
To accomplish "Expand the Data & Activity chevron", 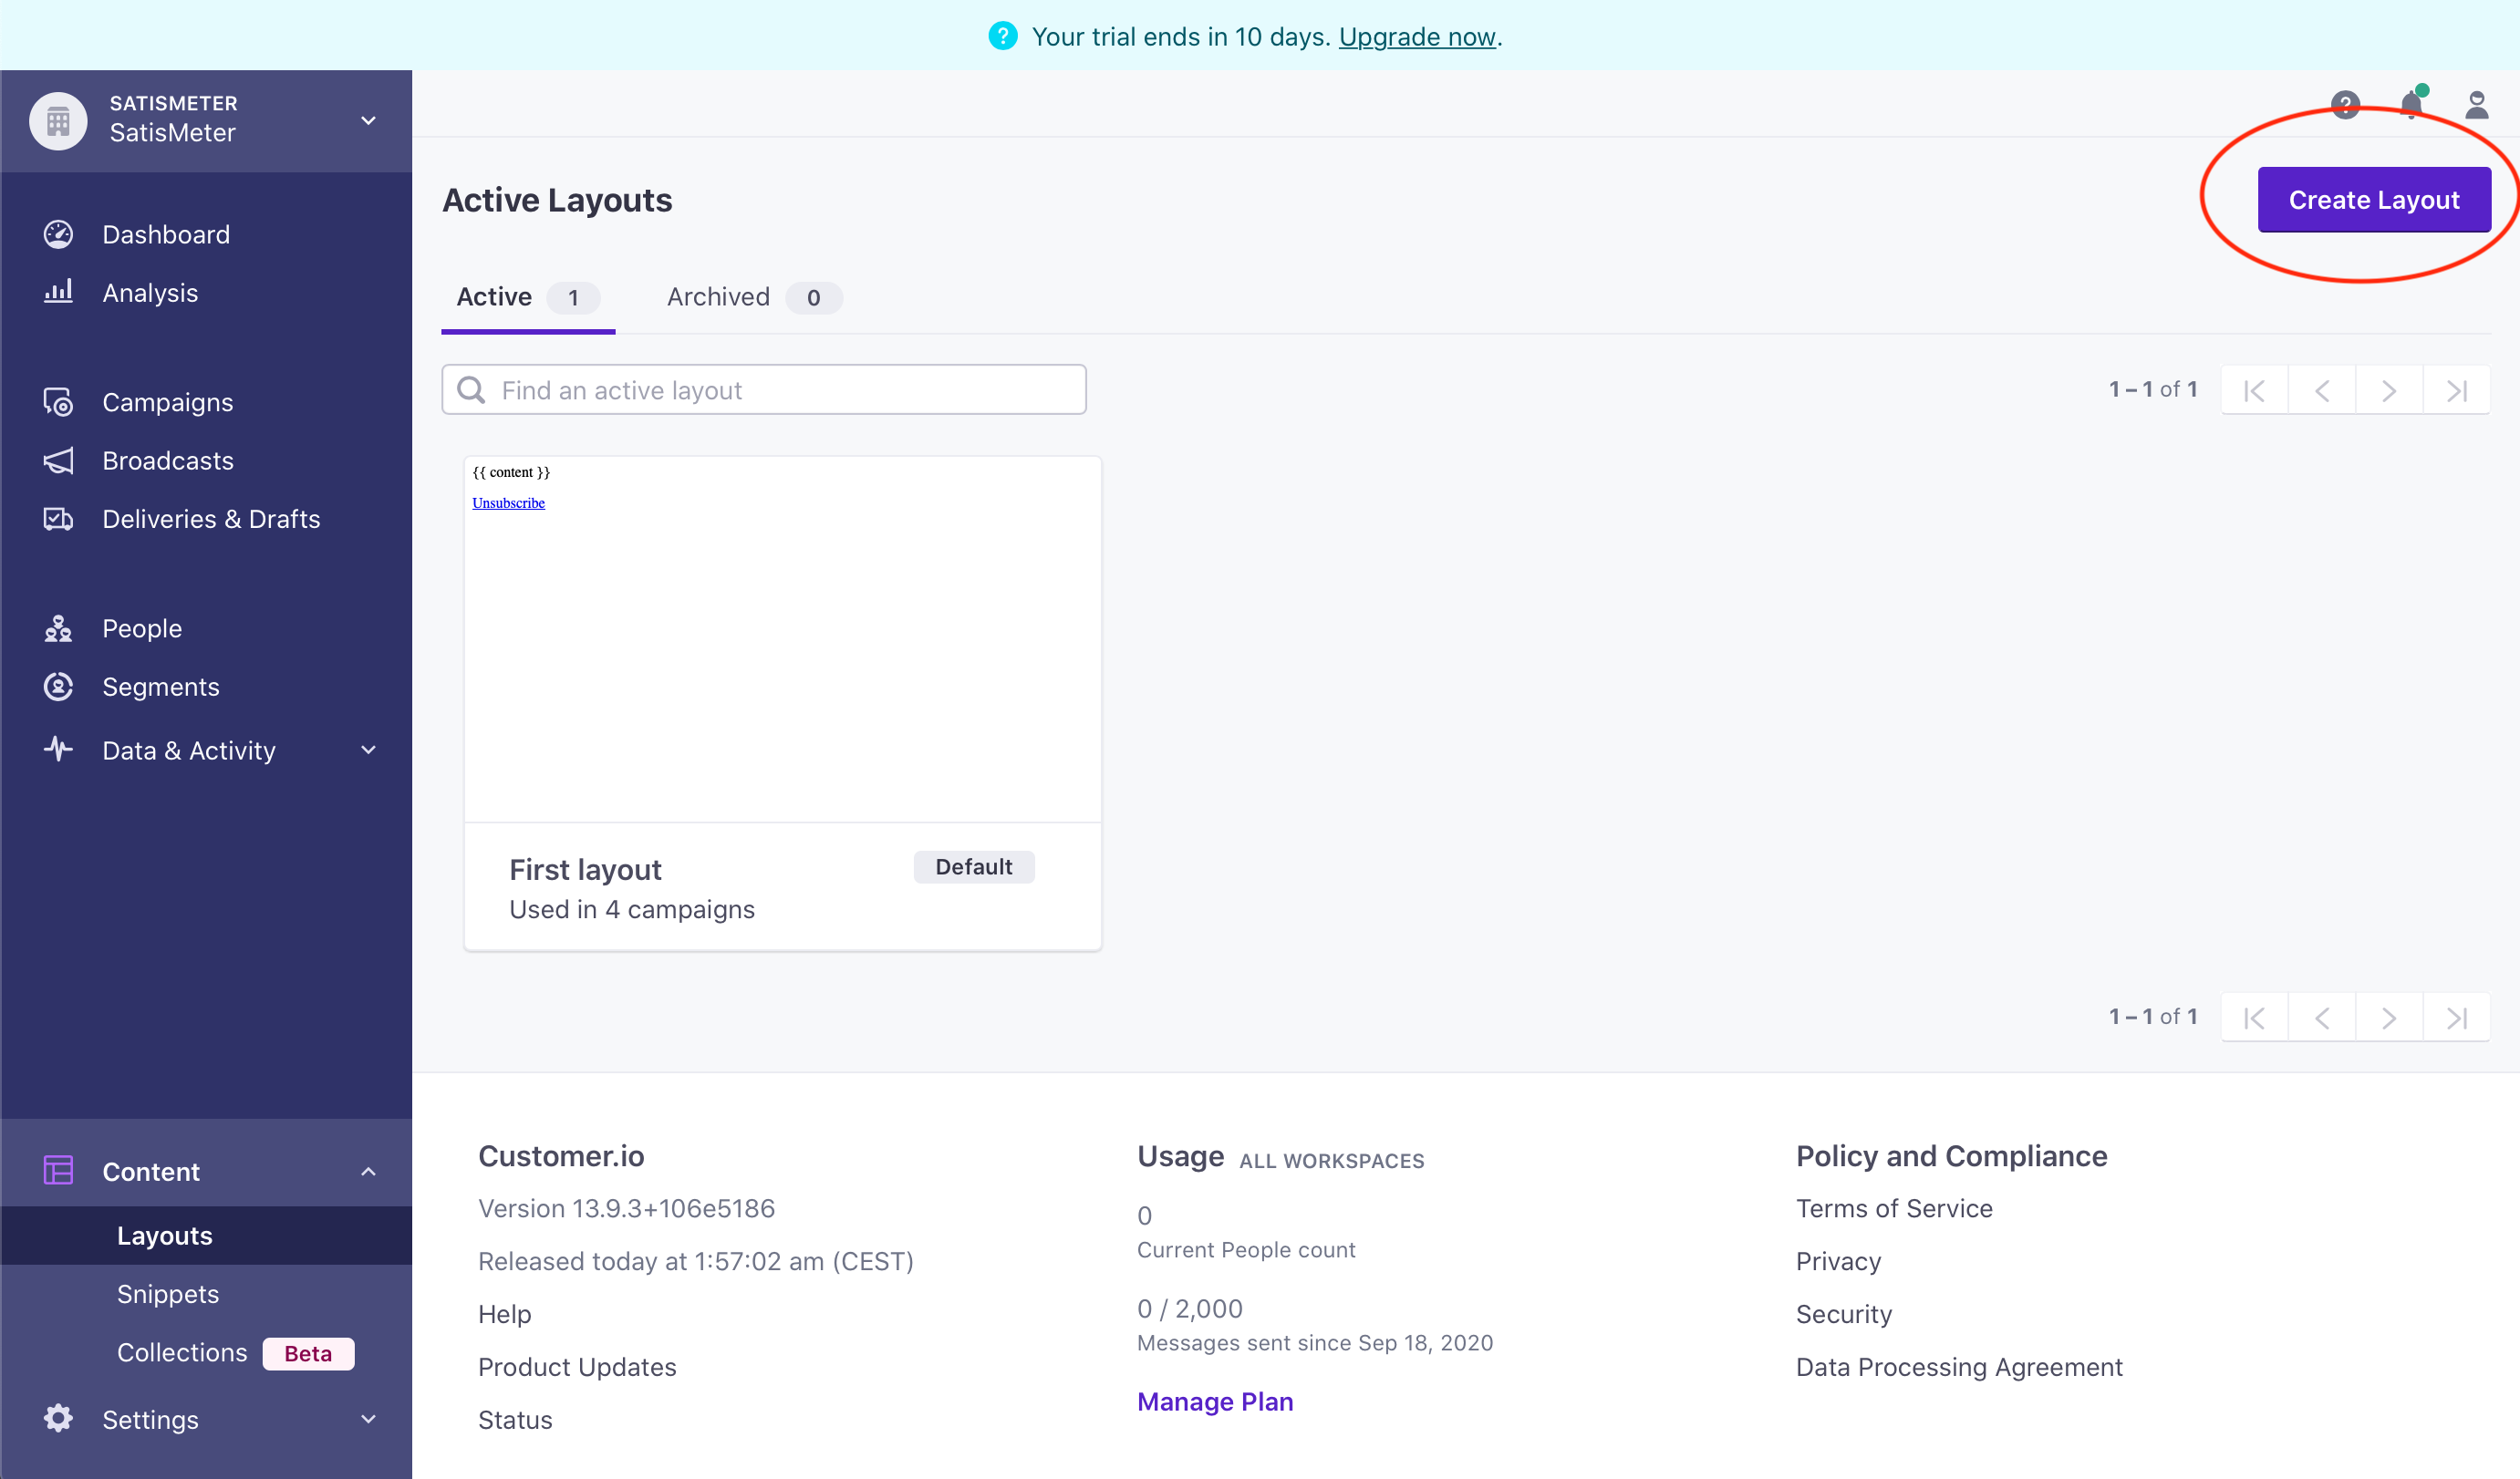I will click(368, 750).
